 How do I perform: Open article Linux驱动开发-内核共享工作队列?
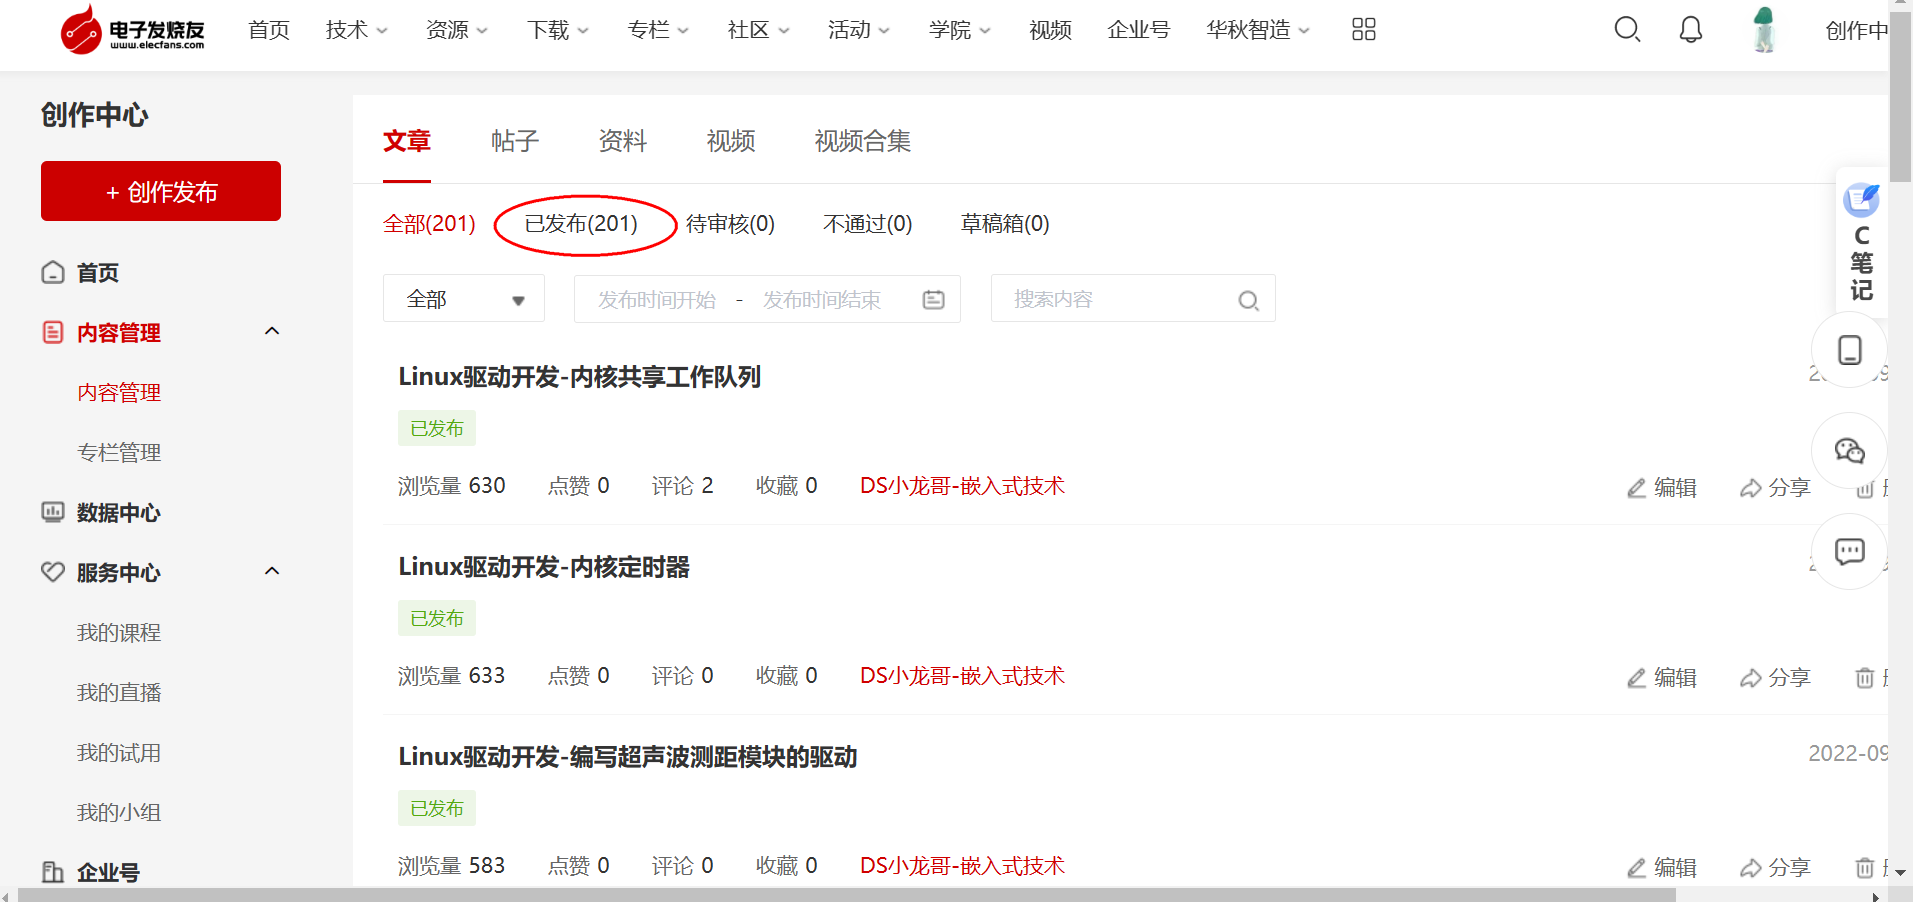[580, 377]
